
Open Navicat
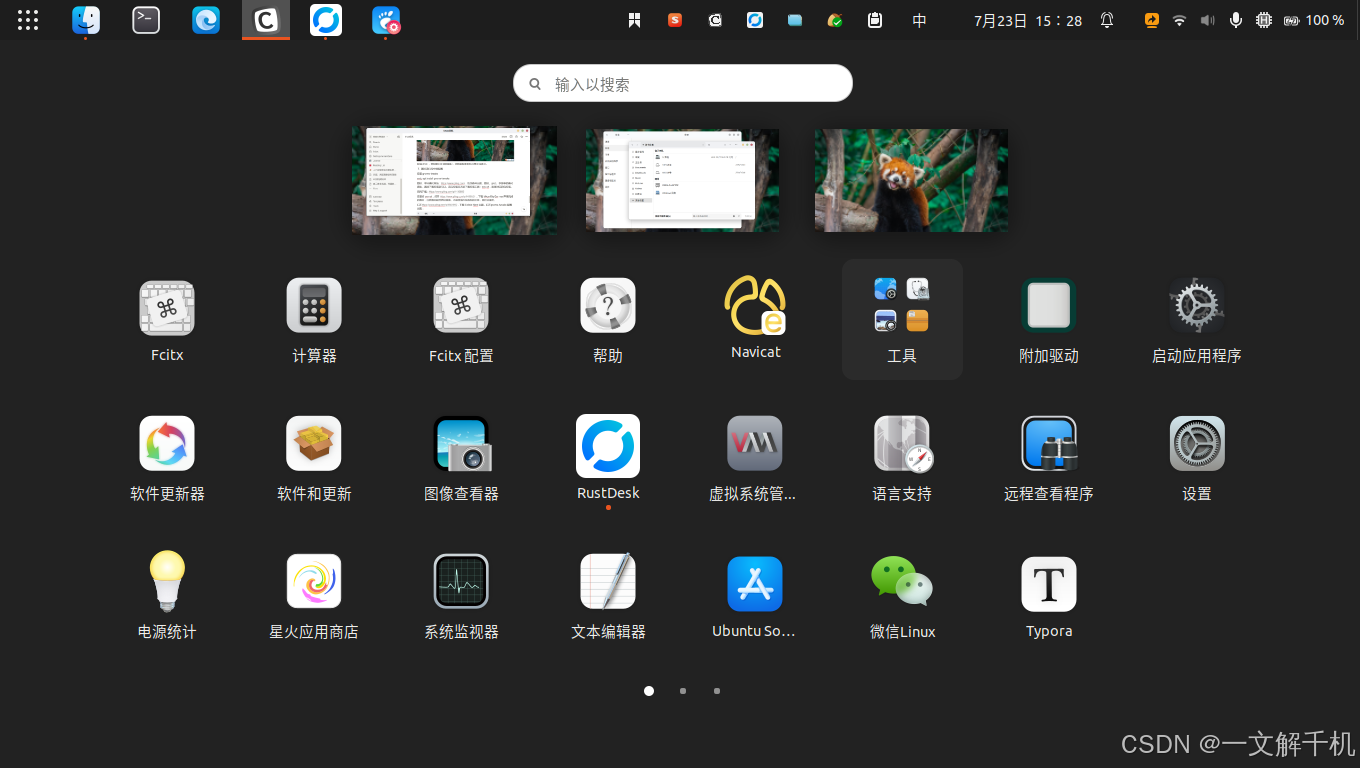755,318
